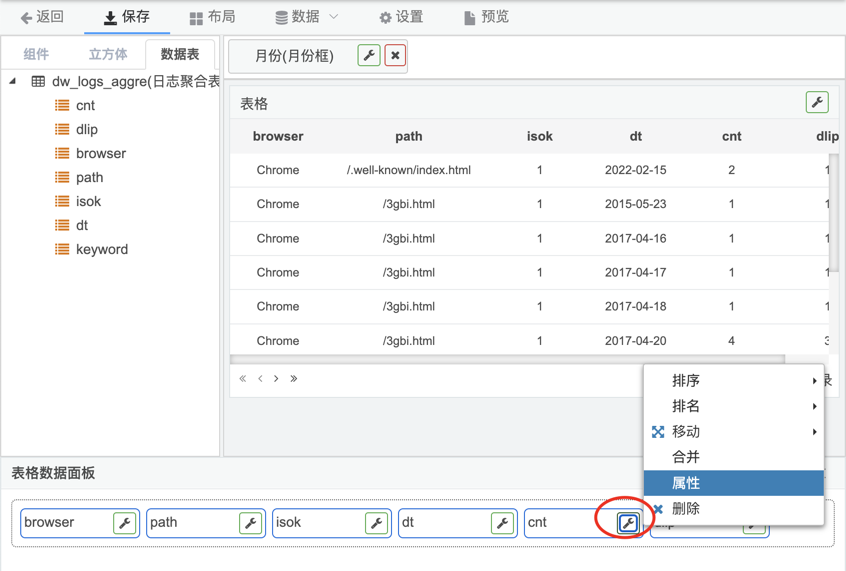Expand the 排序 submenu
Screen dimensions: 846x571
pyautogui.click(x=734, y=381)
